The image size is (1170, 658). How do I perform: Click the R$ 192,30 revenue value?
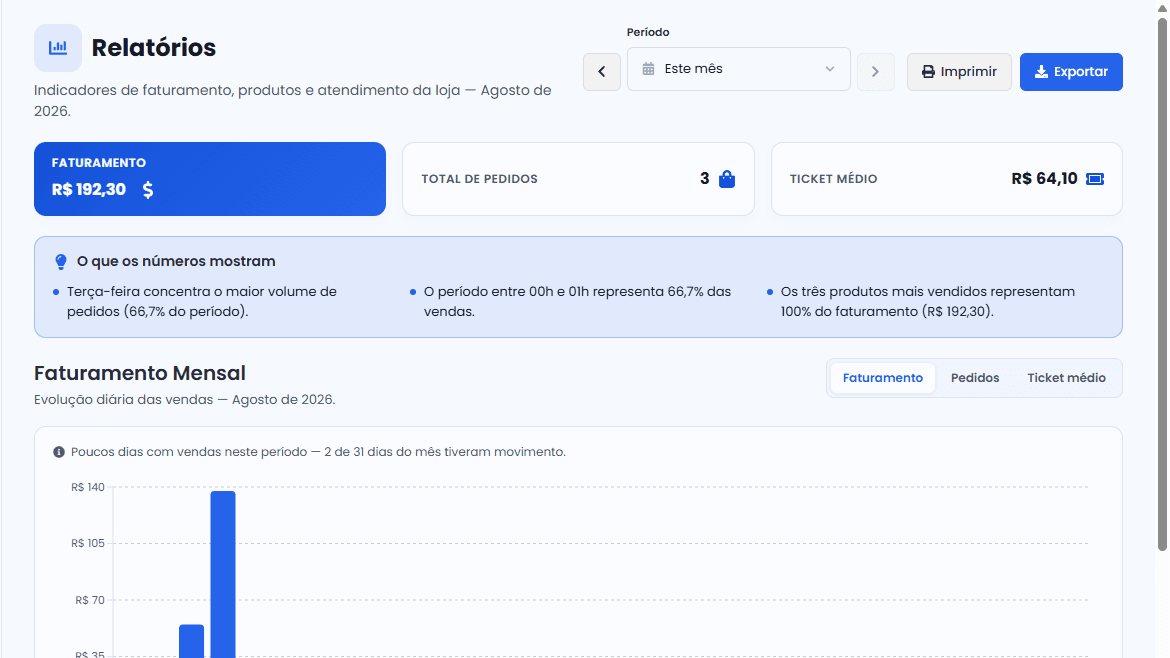click(89, 189)
